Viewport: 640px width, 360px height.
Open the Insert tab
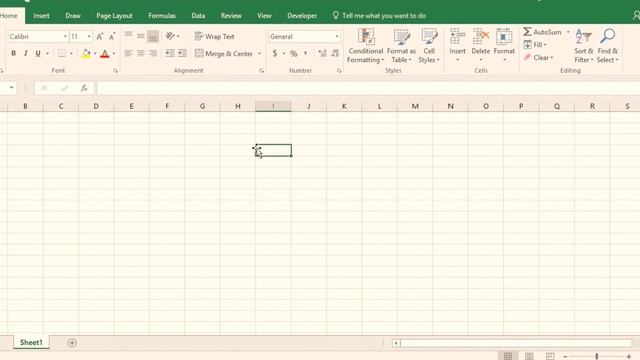pyautogui.click(x=41, y=16)
